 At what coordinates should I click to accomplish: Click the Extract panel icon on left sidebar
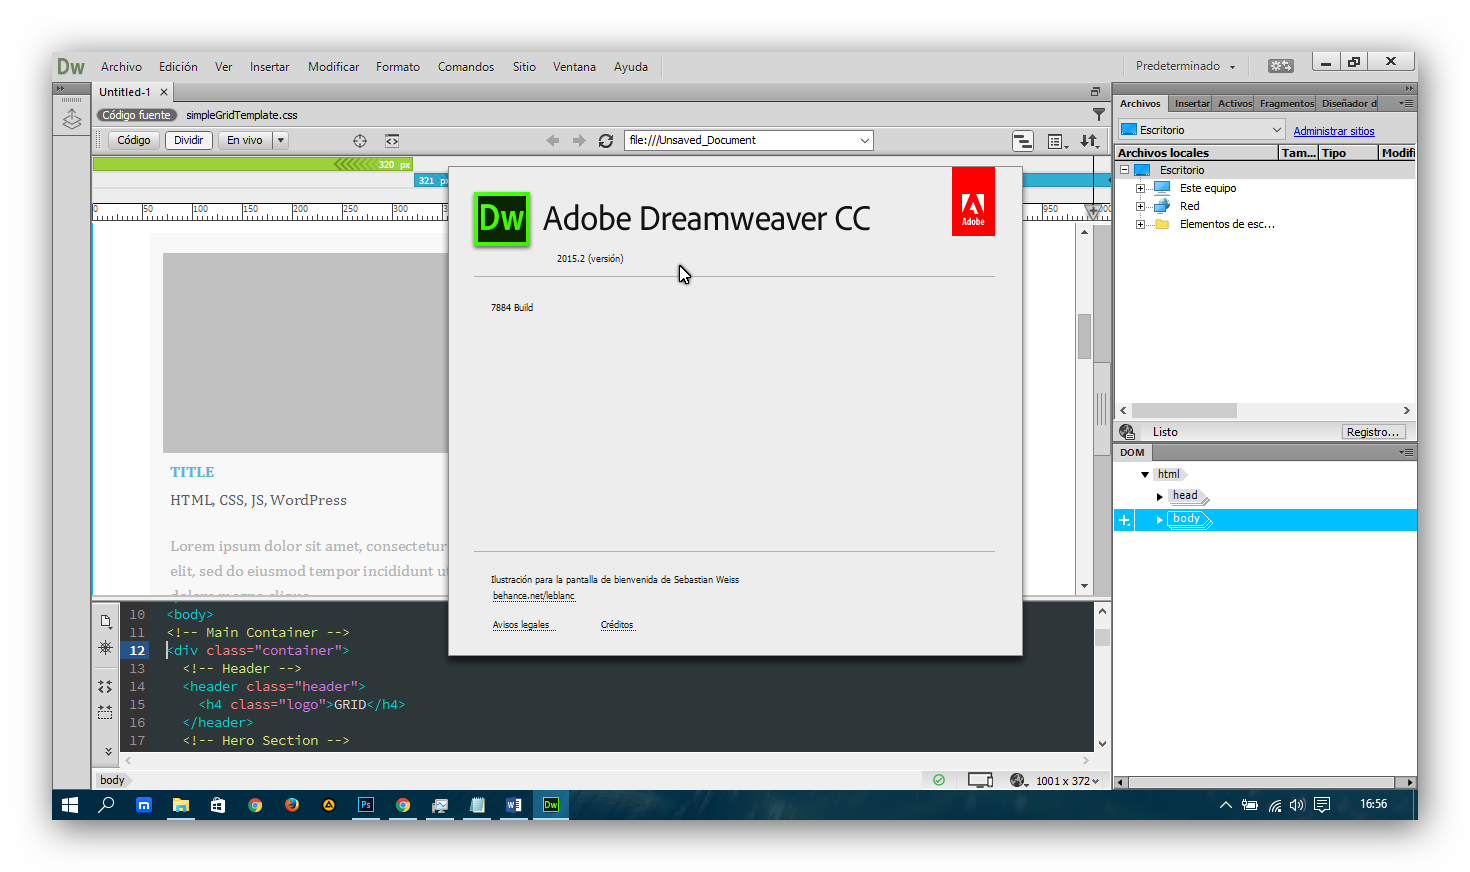click(x=72, y=120)
